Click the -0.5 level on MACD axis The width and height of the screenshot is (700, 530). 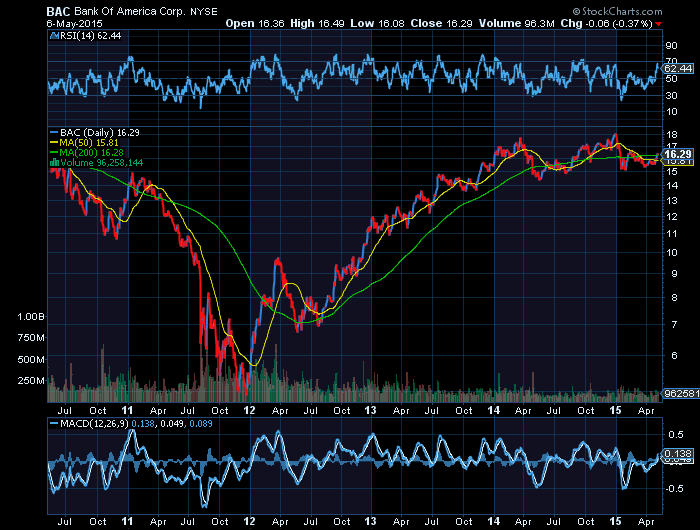click(674, 488)
